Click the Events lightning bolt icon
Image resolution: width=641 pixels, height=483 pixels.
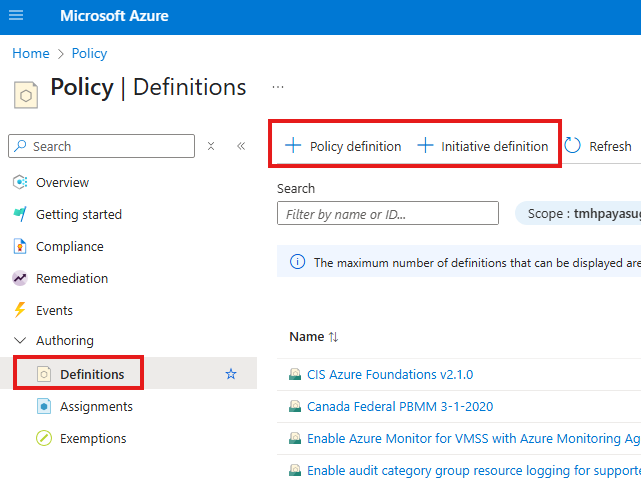pos(20,310)
